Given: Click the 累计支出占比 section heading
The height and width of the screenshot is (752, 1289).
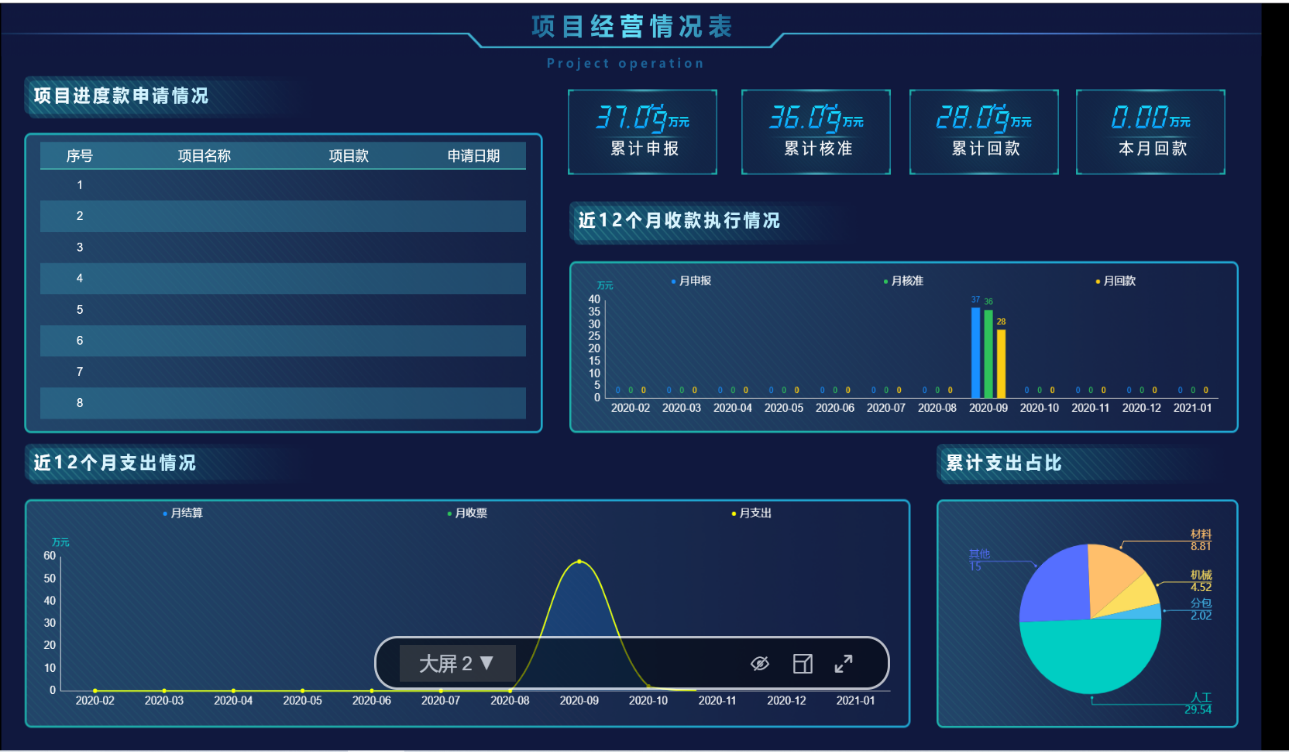Looking at the screenshot, I should (x=1004, y=463).
